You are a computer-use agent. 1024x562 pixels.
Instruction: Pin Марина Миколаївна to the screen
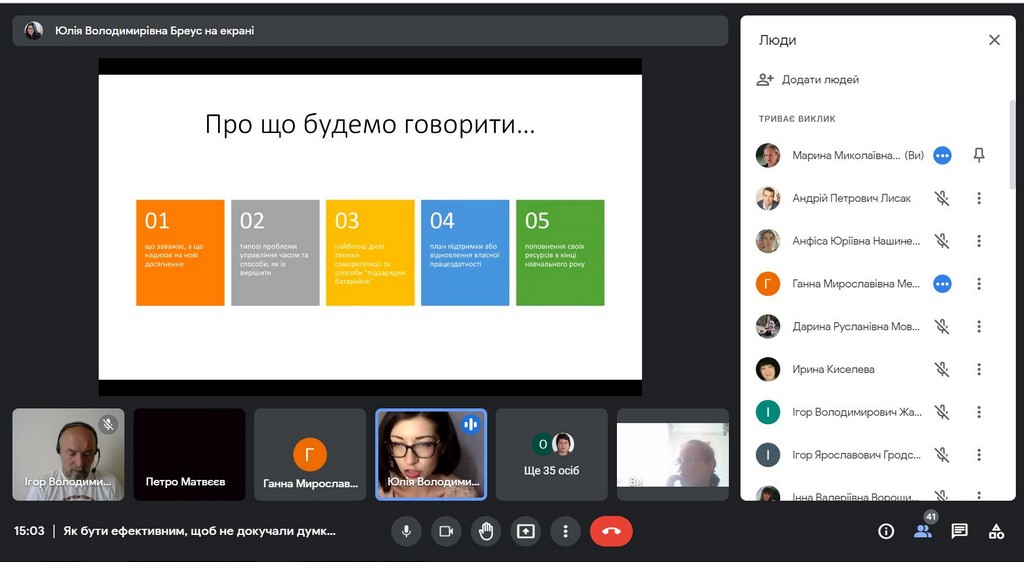click(x=979, y=155)
